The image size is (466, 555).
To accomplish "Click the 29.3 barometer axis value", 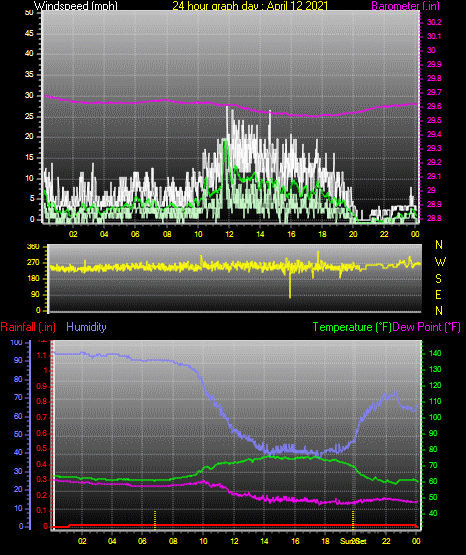I will 434,148.
